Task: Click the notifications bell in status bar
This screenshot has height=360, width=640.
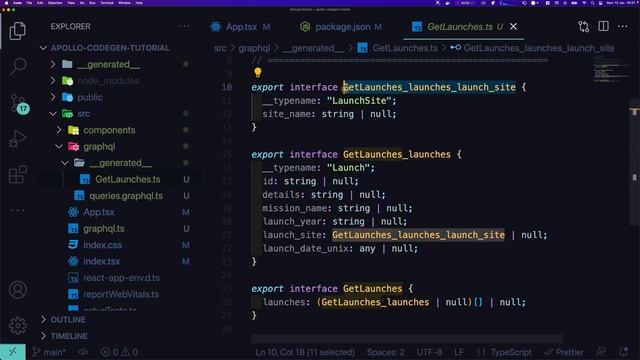Action: (623, 352)
